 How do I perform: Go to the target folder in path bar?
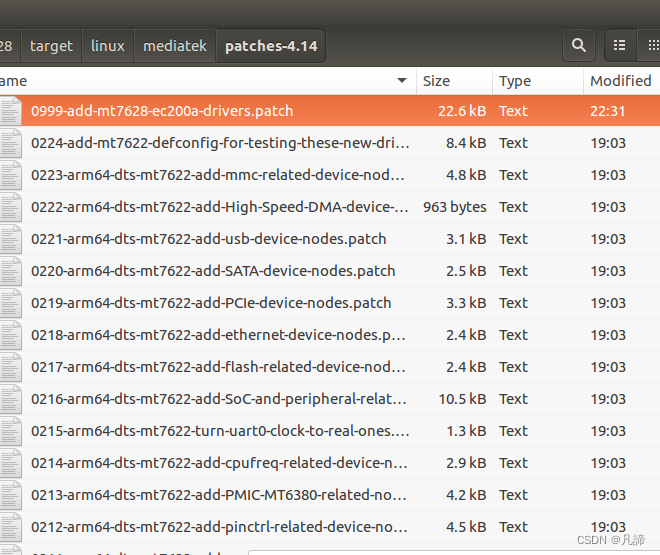click(x=51, y=45)
